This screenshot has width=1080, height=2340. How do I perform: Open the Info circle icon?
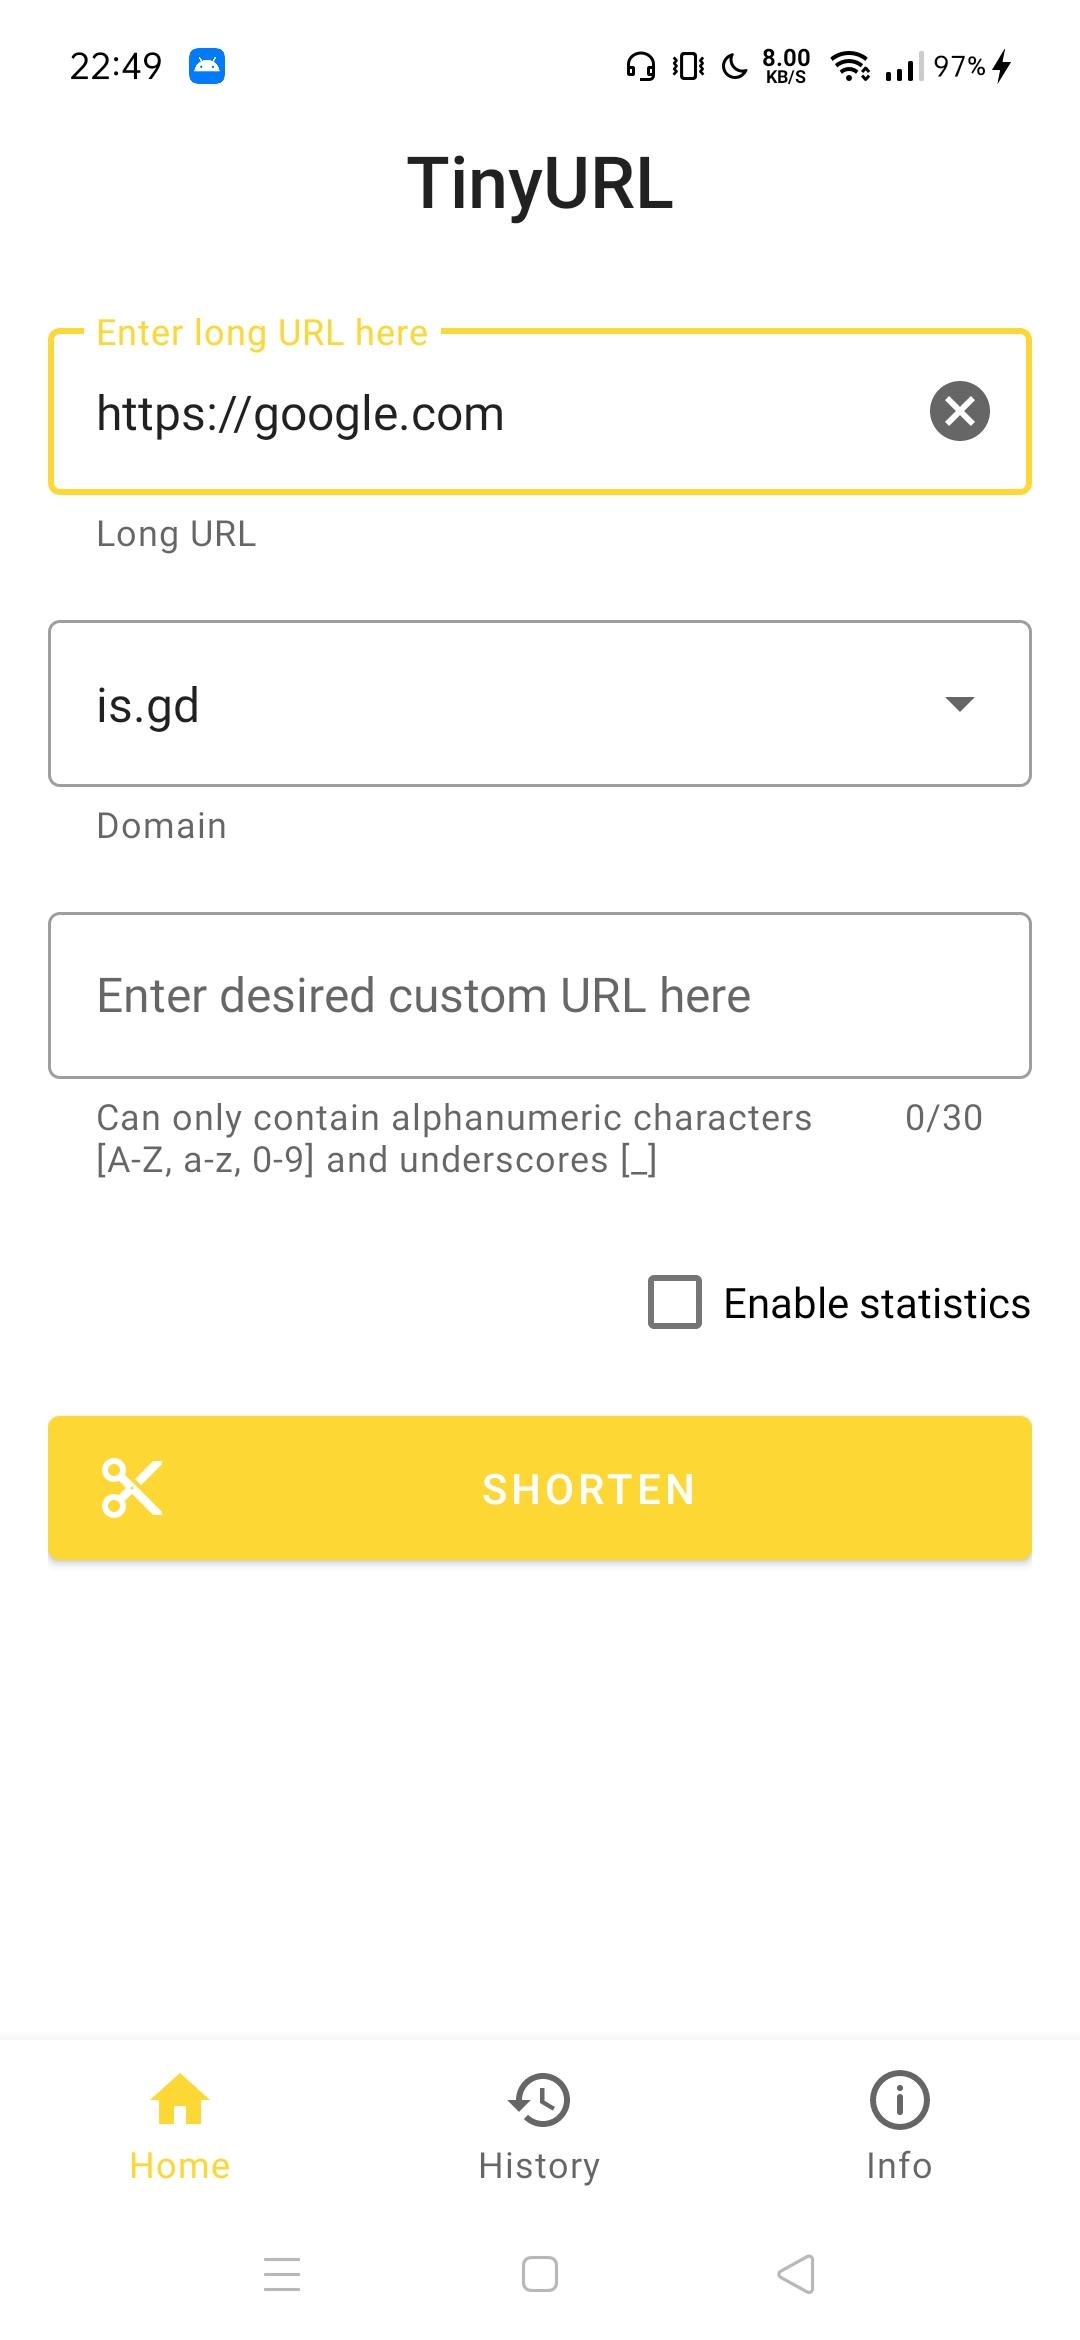point(899,2099)
